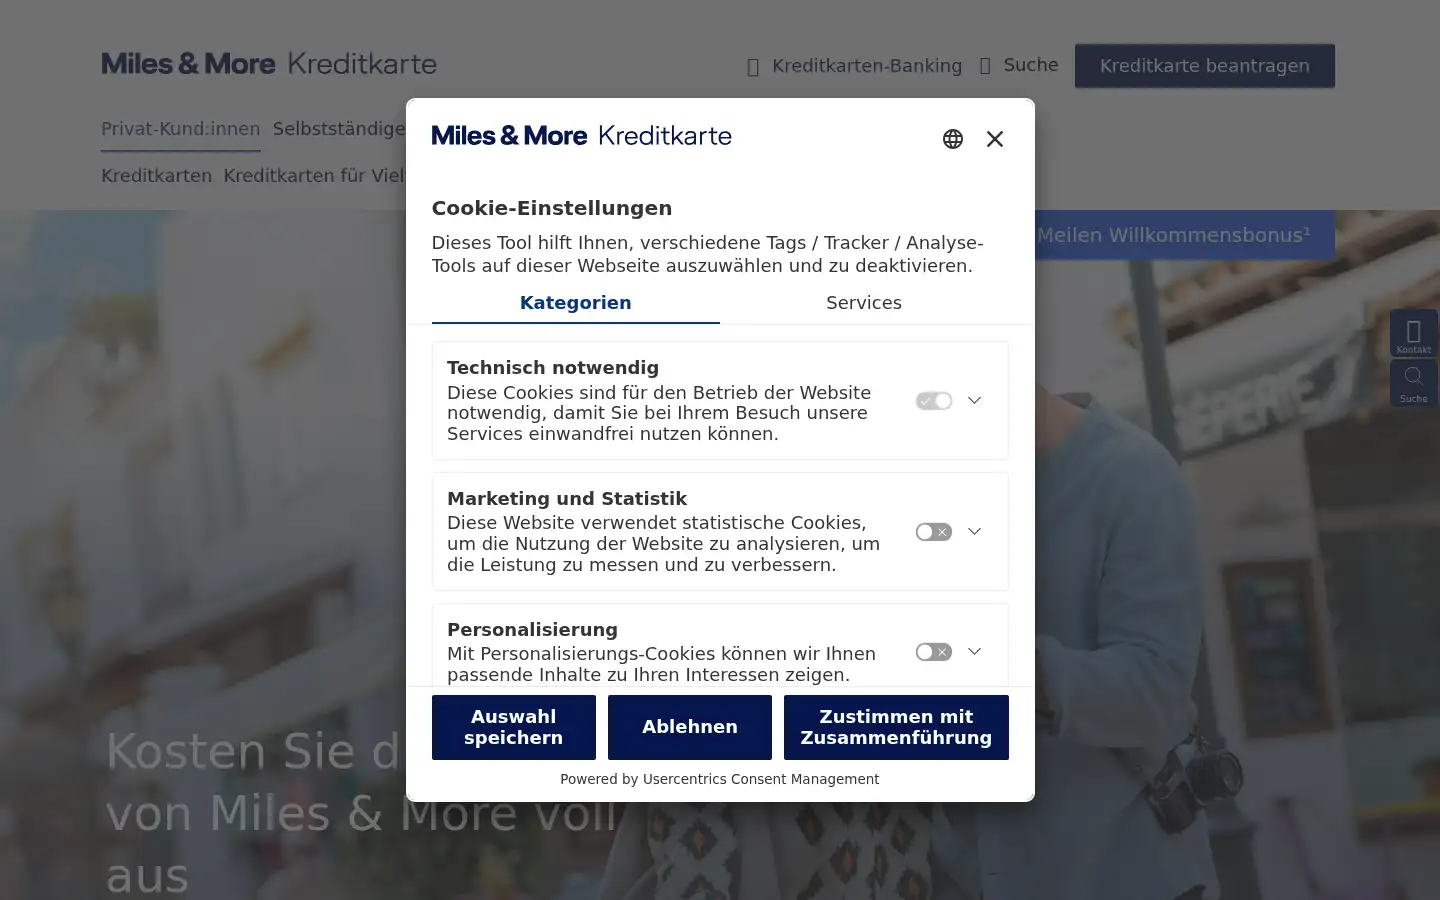This screenshot has width=1440, height=900.
Task: Select Selbstständige navigation item
Action: pos(339,129)
